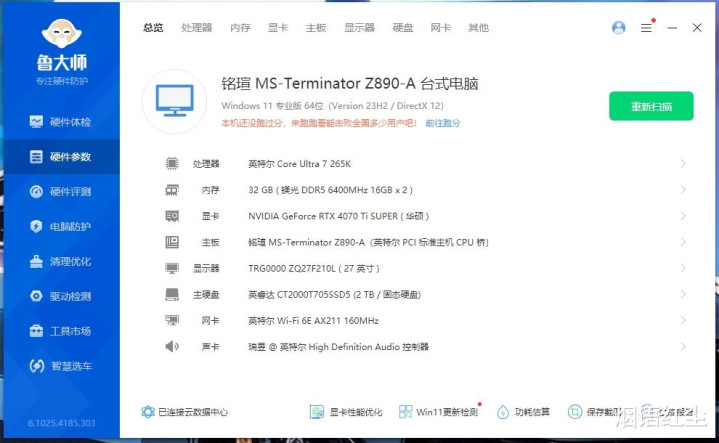Switch to the 其他 tab
719x443 pixels.
point(478,28)
